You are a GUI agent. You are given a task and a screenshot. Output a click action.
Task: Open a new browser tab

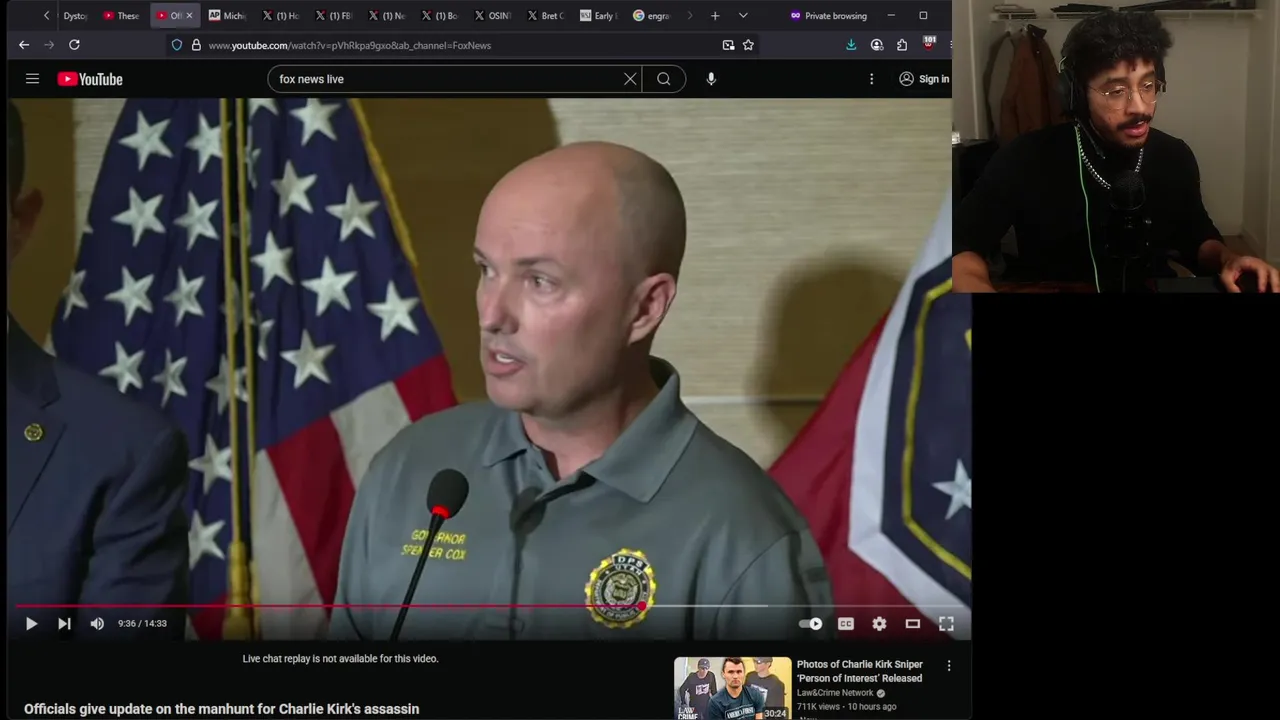(x=715, y=16)
